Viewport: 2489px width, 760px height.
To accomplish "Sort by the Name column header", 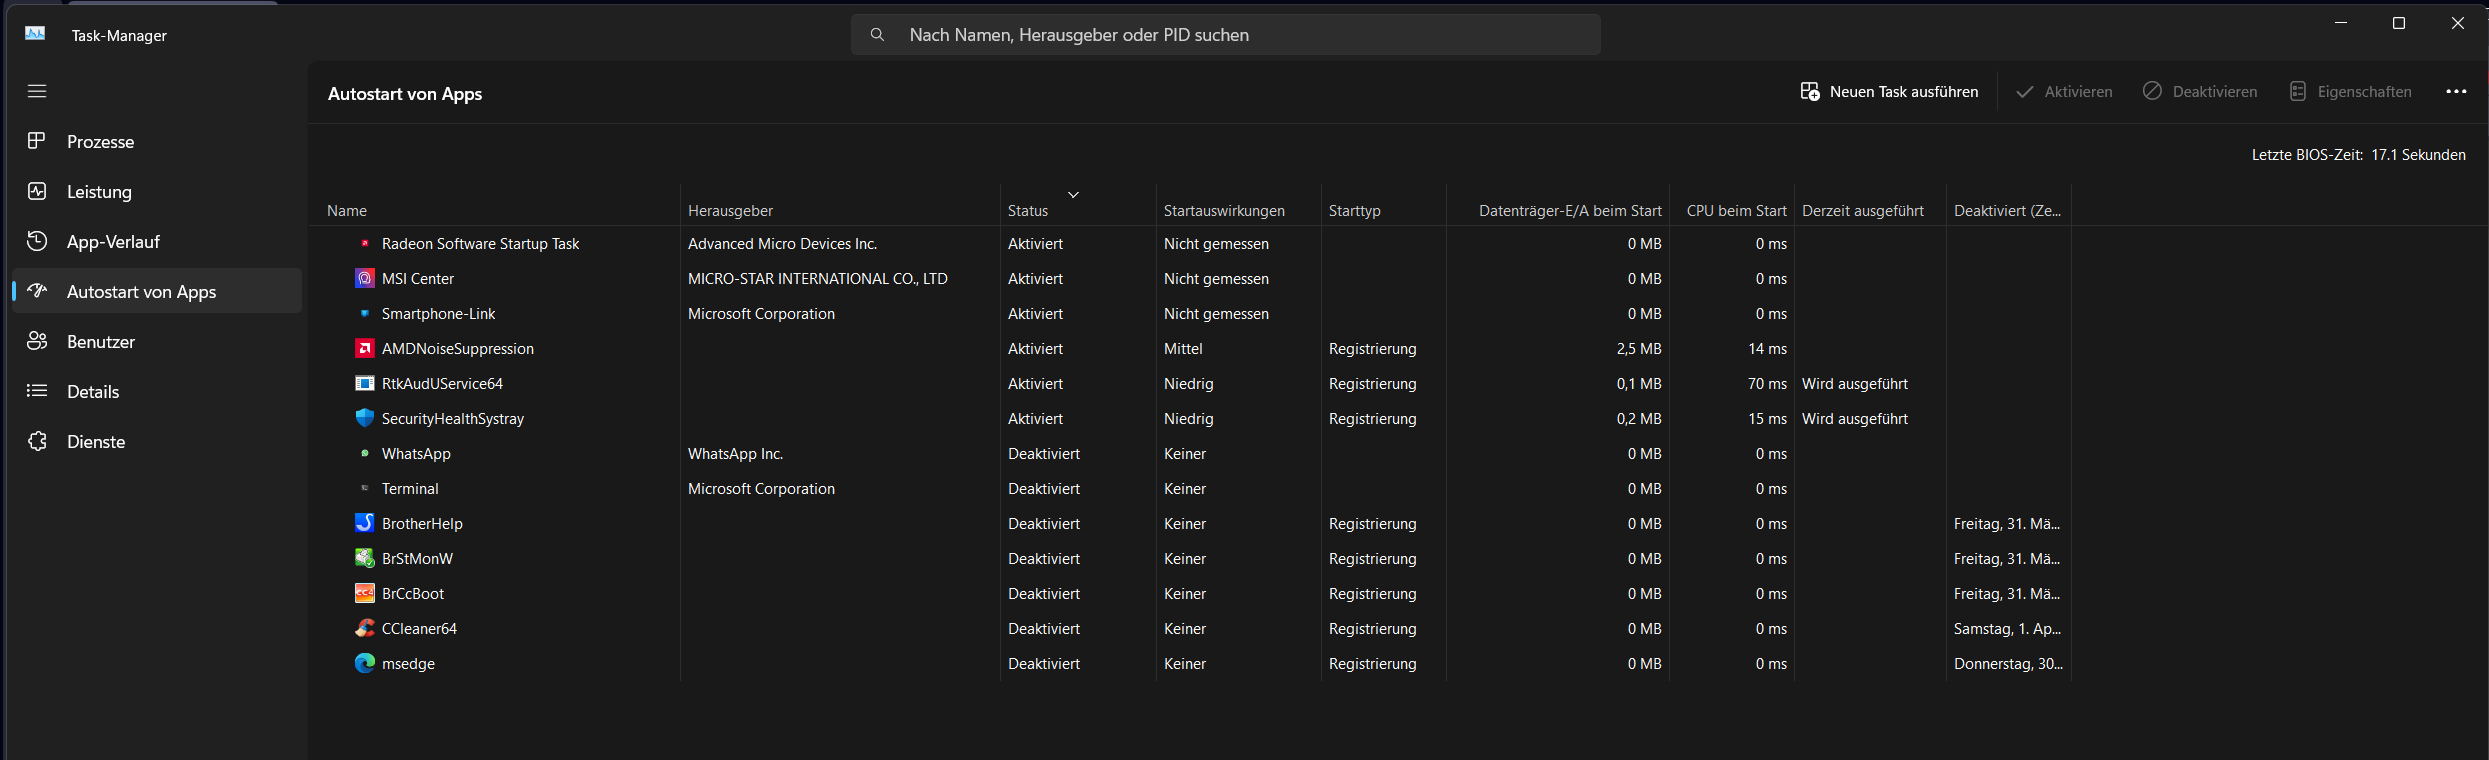I will [347, 211].
